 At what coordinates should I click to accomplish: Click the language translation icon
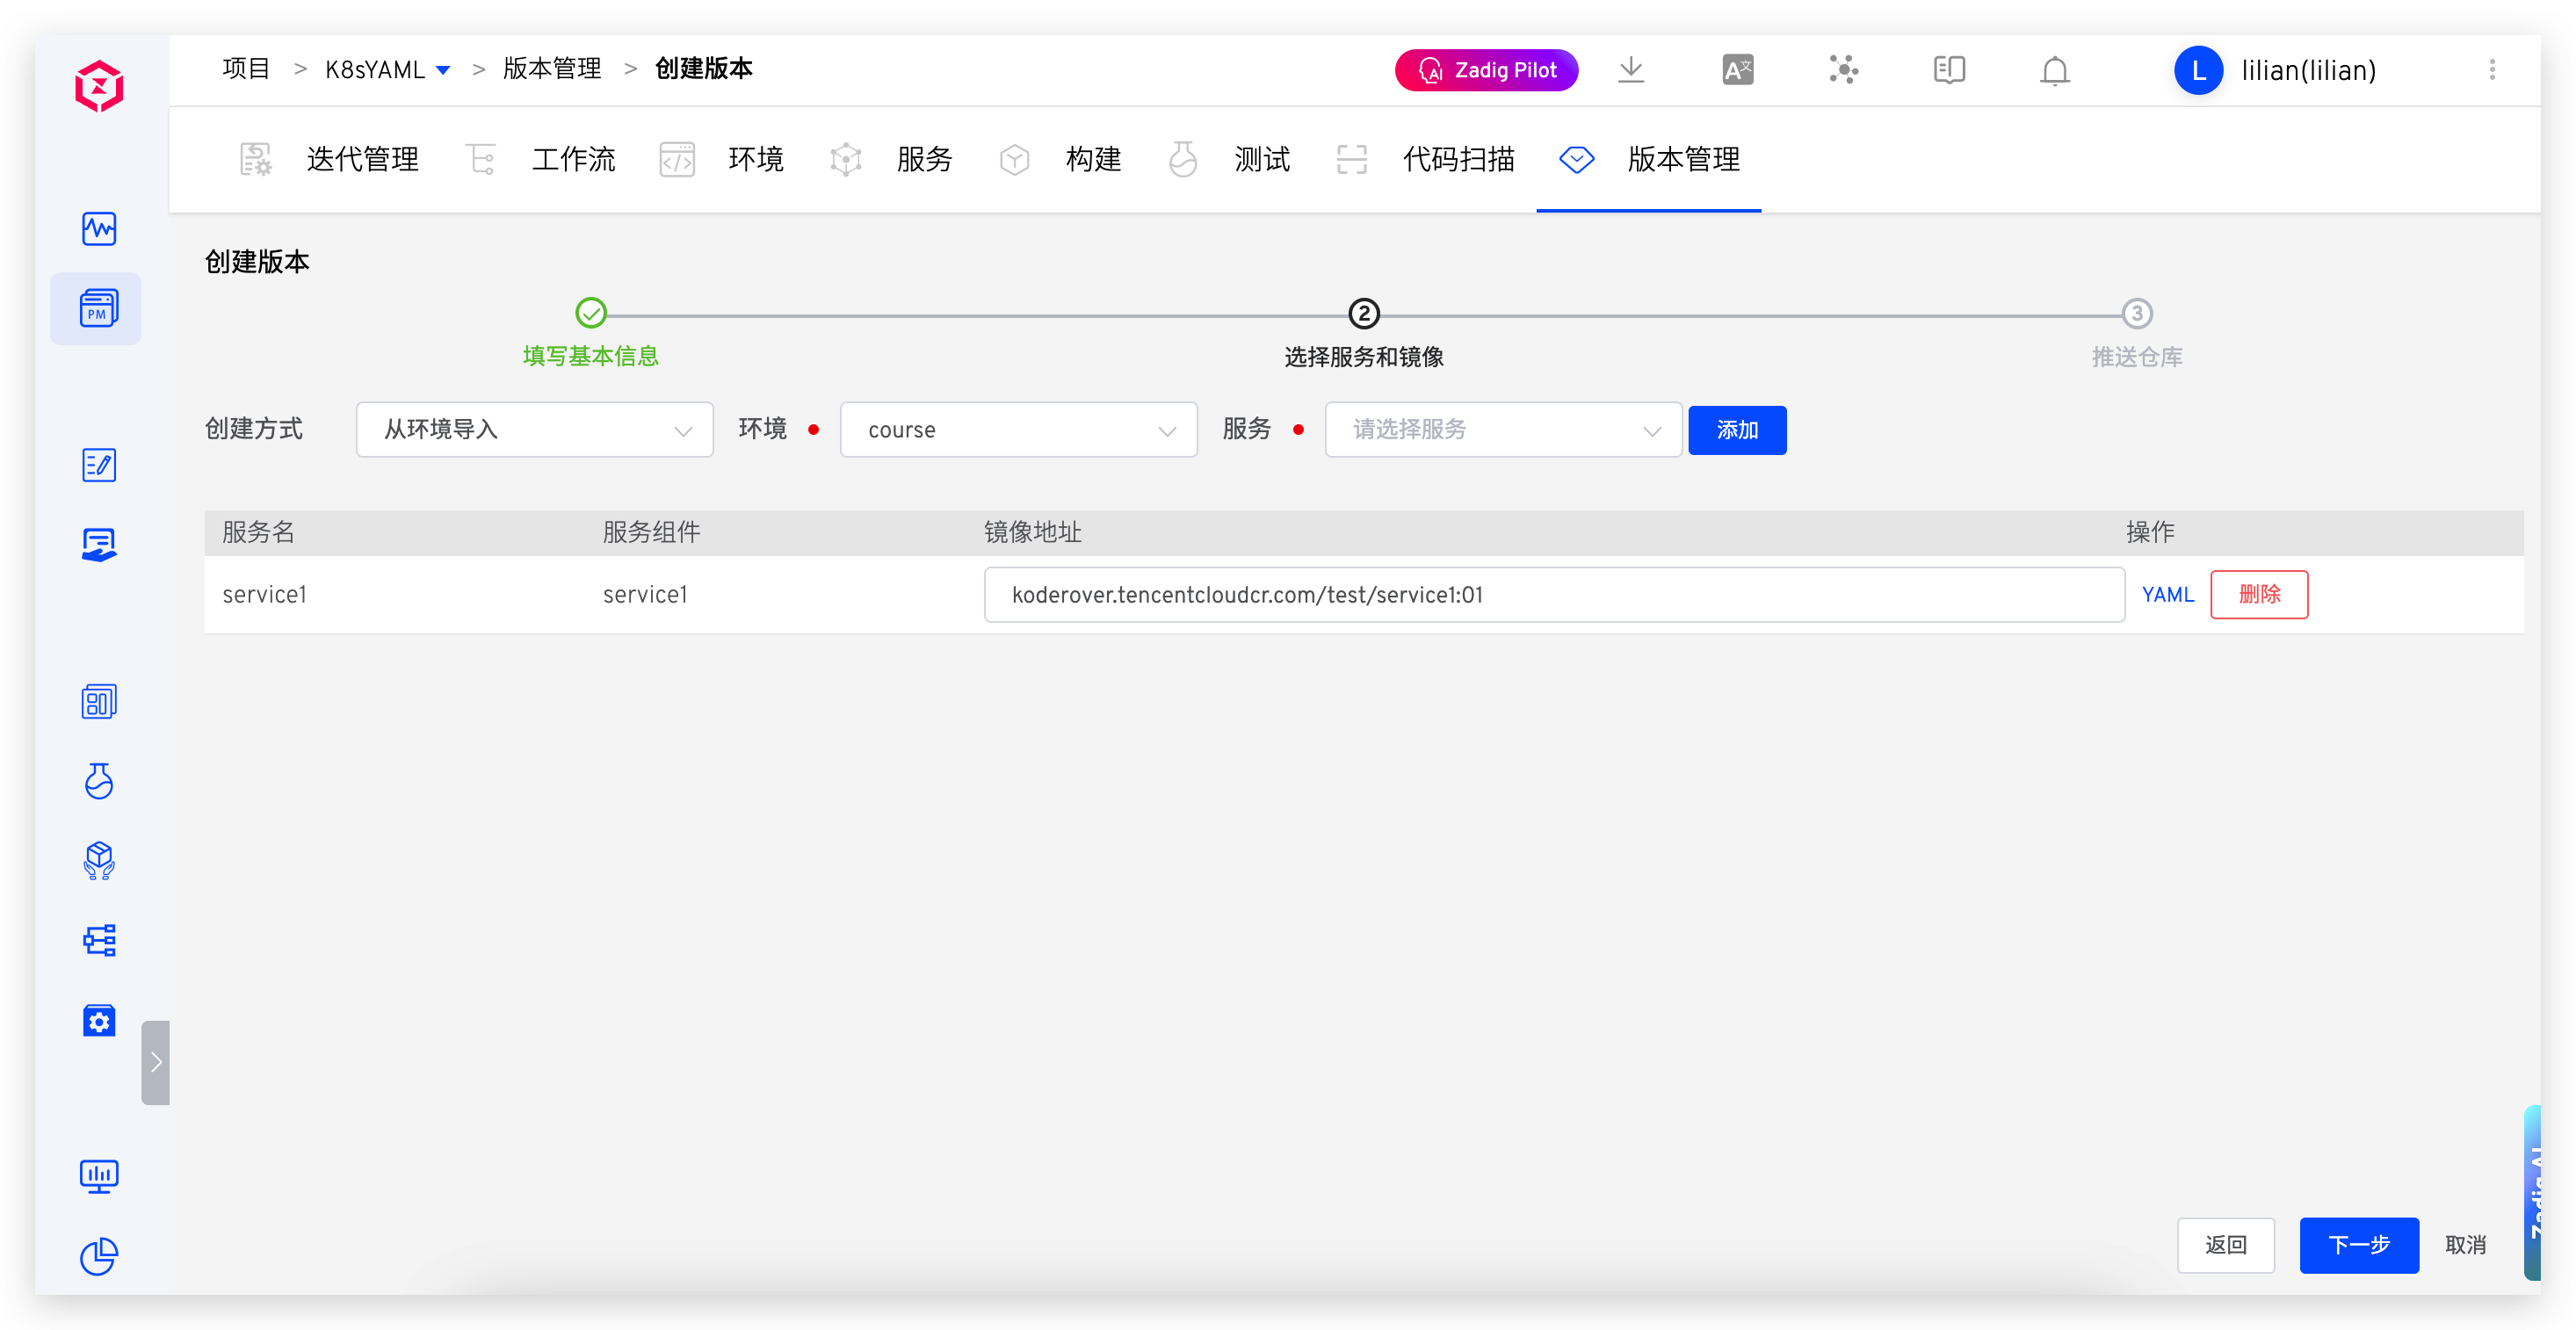tap(1737, 70)
